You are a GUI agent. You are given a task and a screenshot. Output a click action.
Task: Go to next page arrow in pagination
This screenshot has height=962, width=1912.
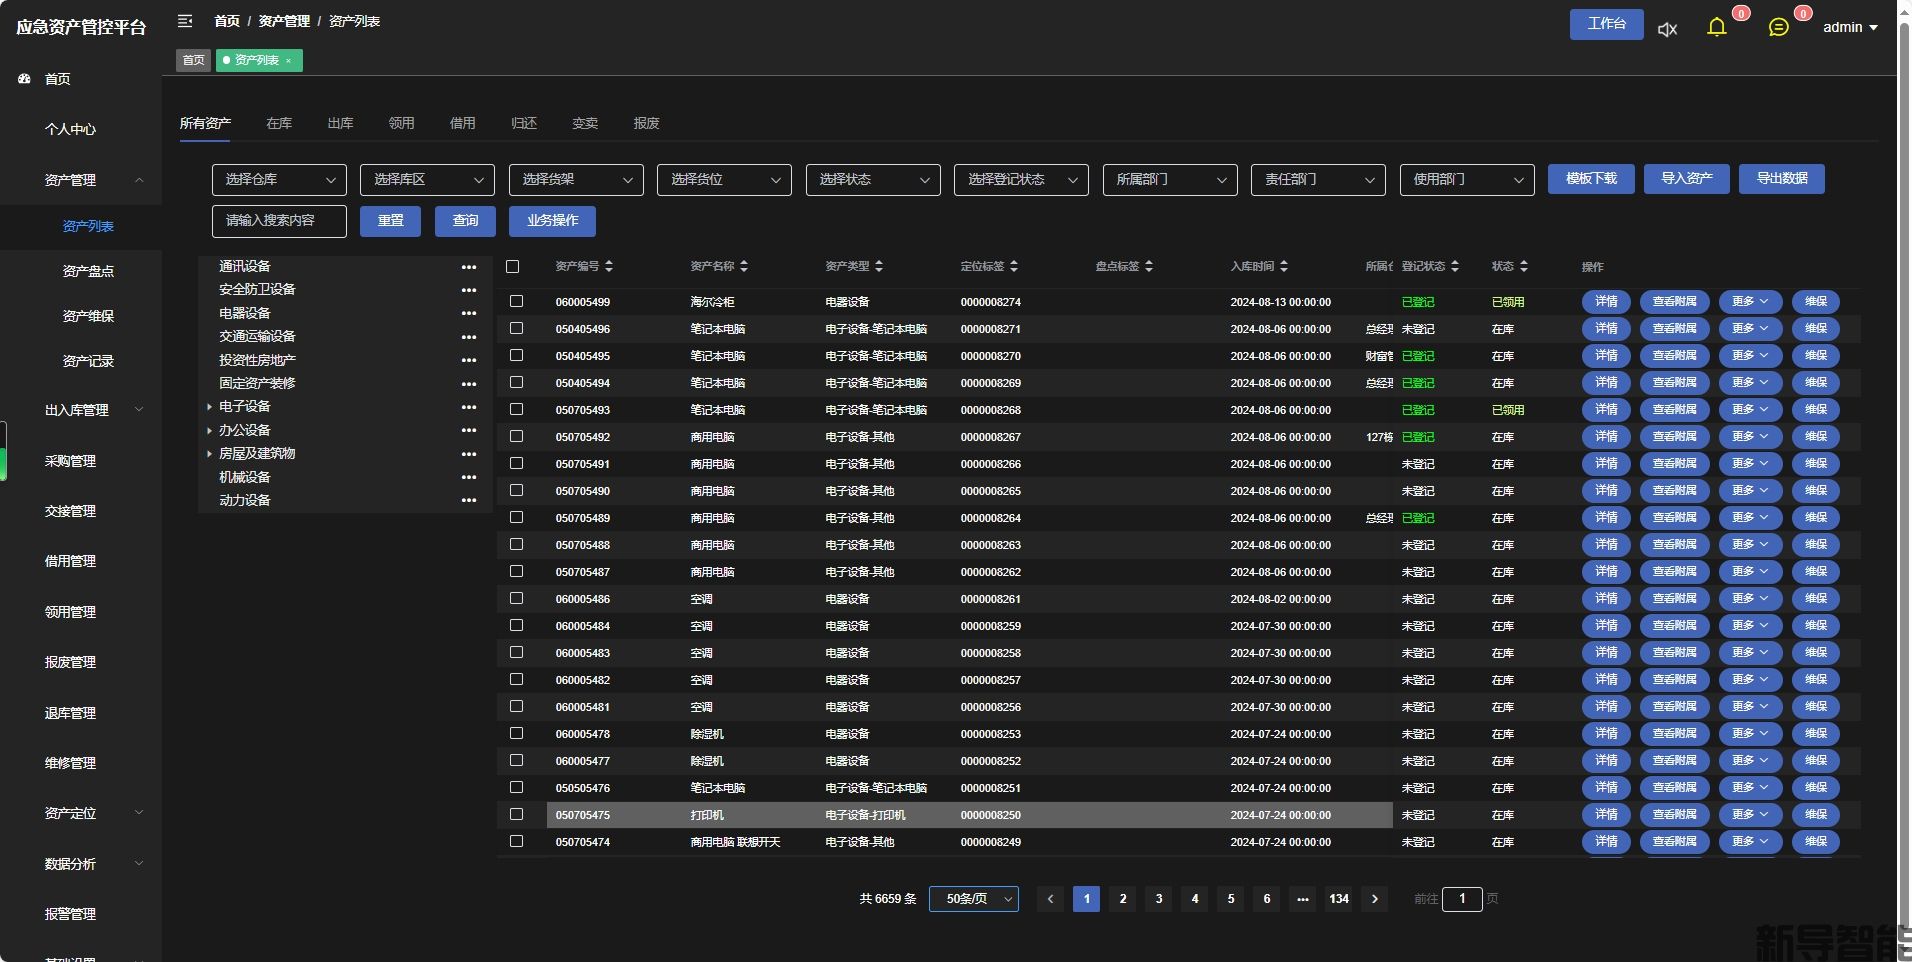1375,899
